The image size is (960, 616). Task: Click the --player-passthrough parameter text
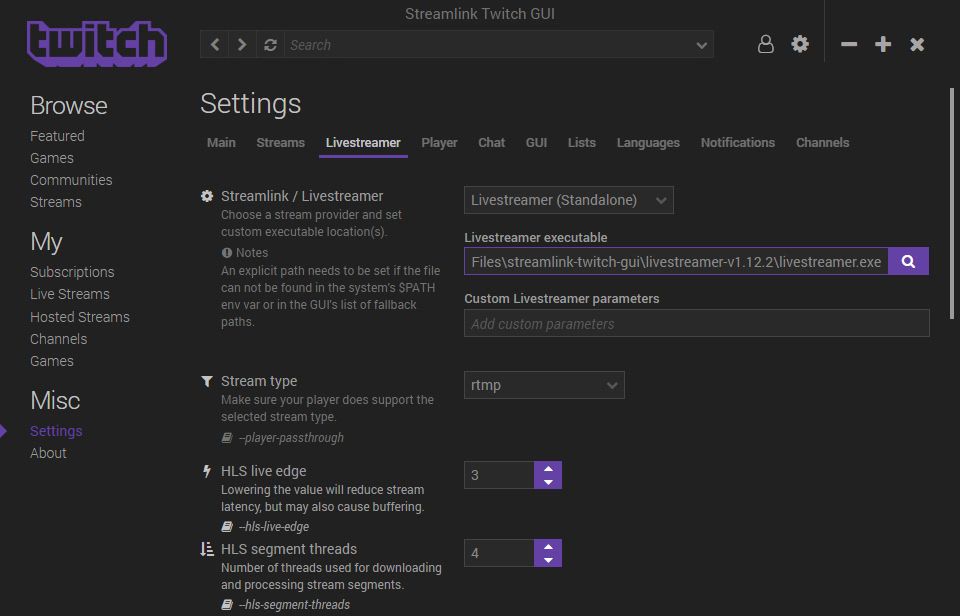pyautogui.click(x=291, y=438)
